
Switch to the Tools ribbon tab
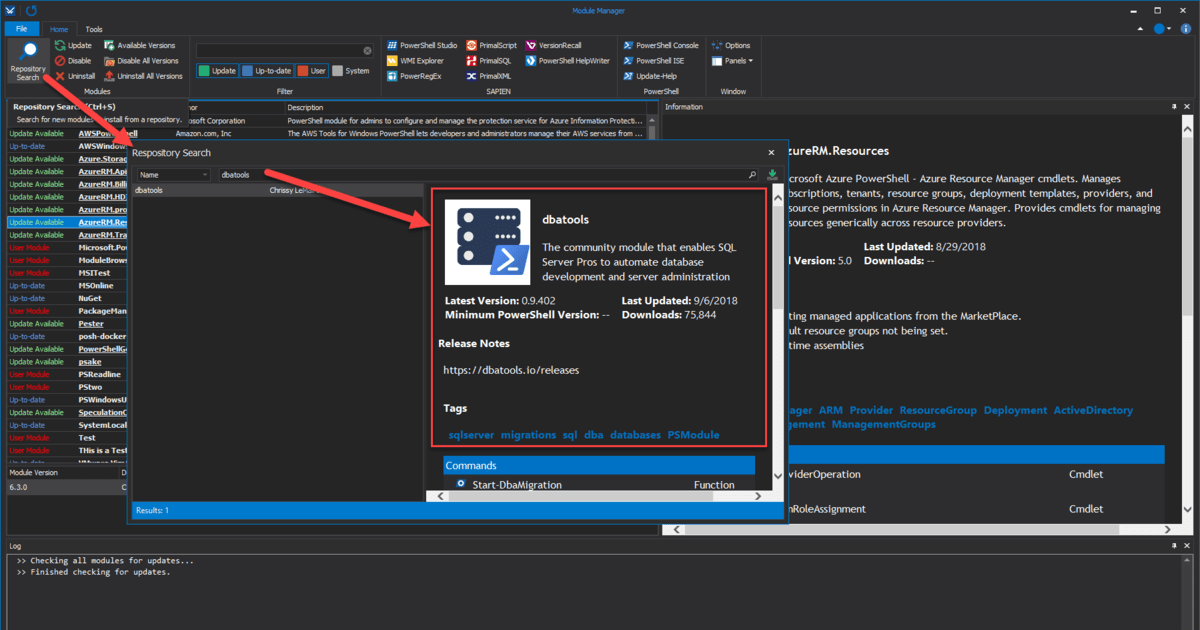(93, 28)
